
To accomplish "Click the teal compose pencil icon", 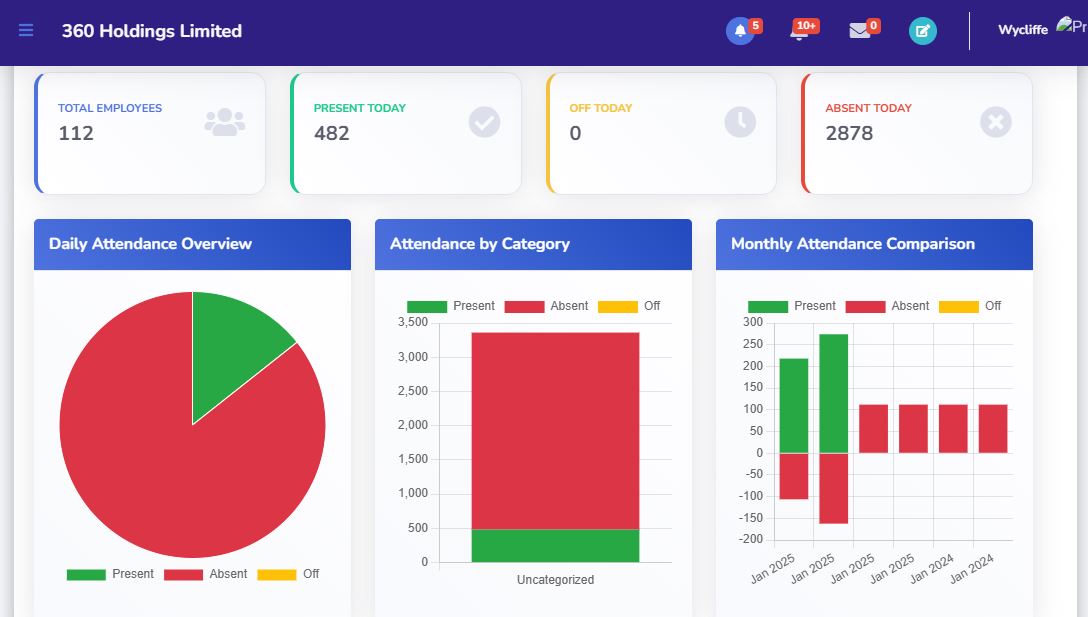I will [x=922, y=31].
